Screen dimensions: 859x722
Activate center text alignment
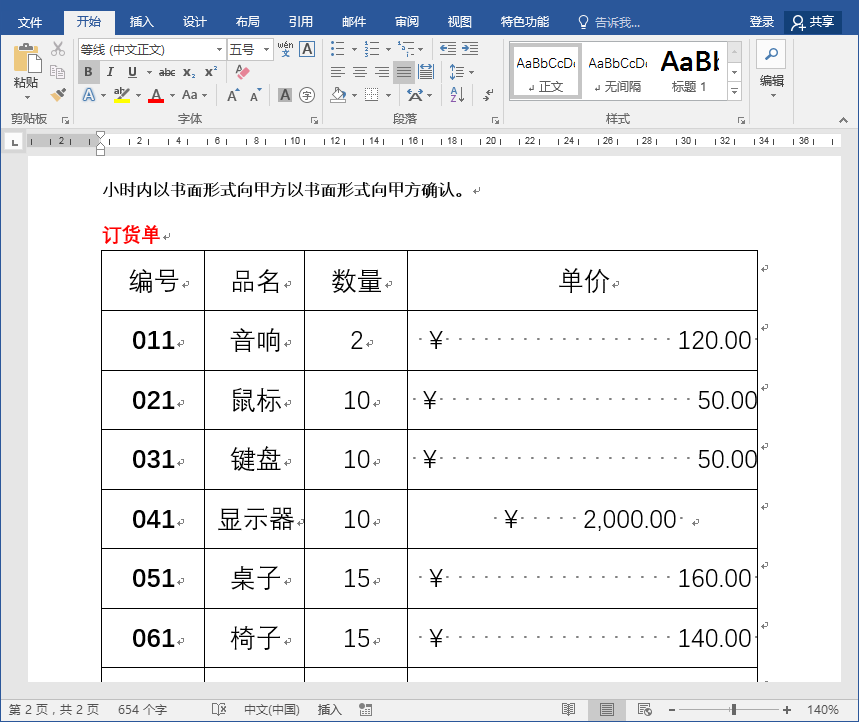pos(358,72)
